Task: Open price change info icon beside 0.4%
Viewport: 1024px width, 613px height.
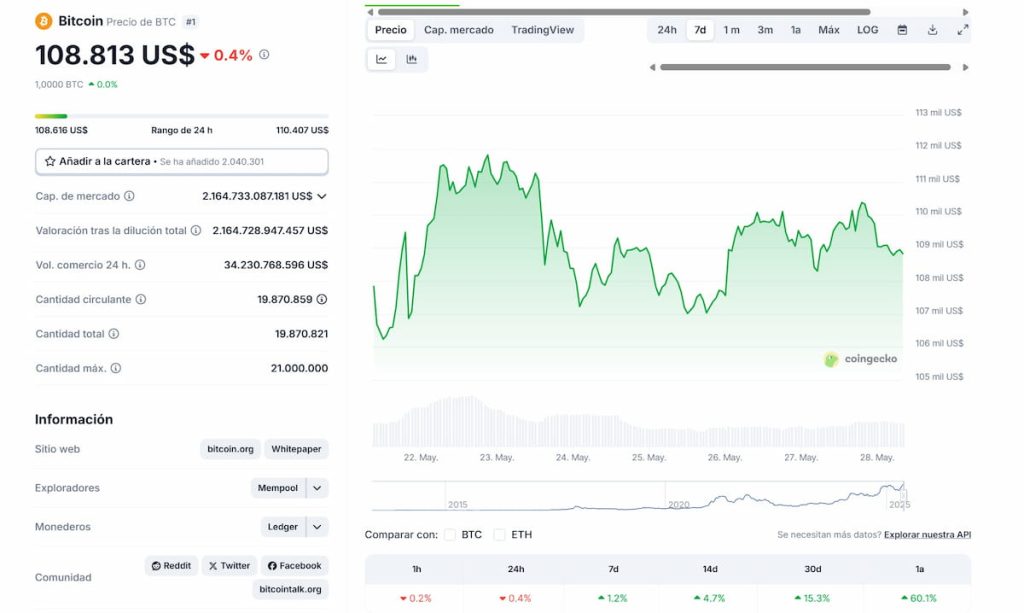Action: point(264,54)
